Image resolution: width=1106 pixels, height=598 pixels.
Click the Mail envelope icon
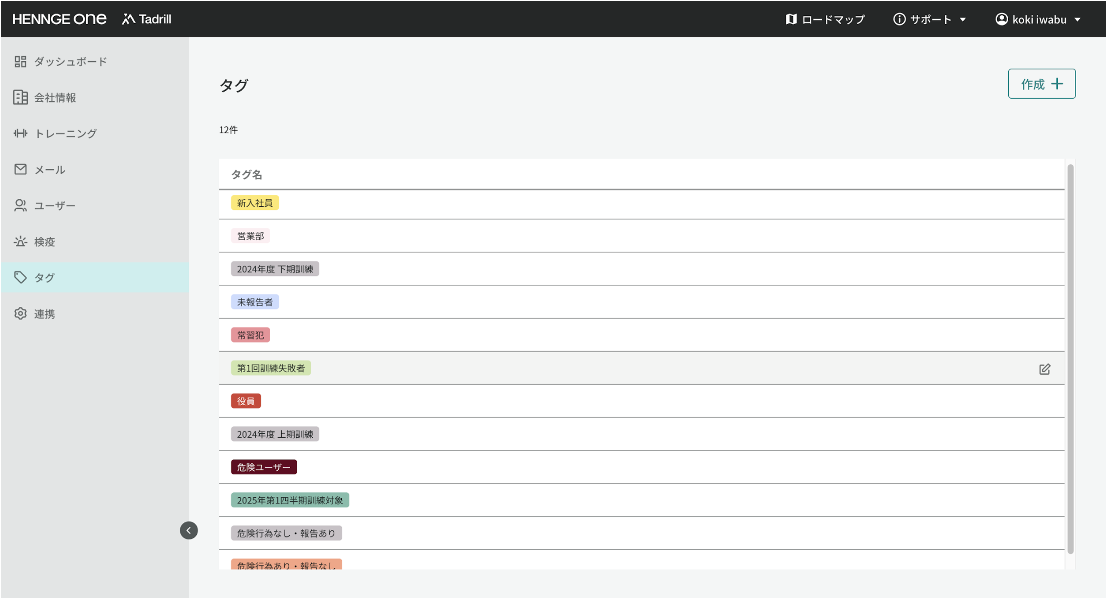click(20, 170)
